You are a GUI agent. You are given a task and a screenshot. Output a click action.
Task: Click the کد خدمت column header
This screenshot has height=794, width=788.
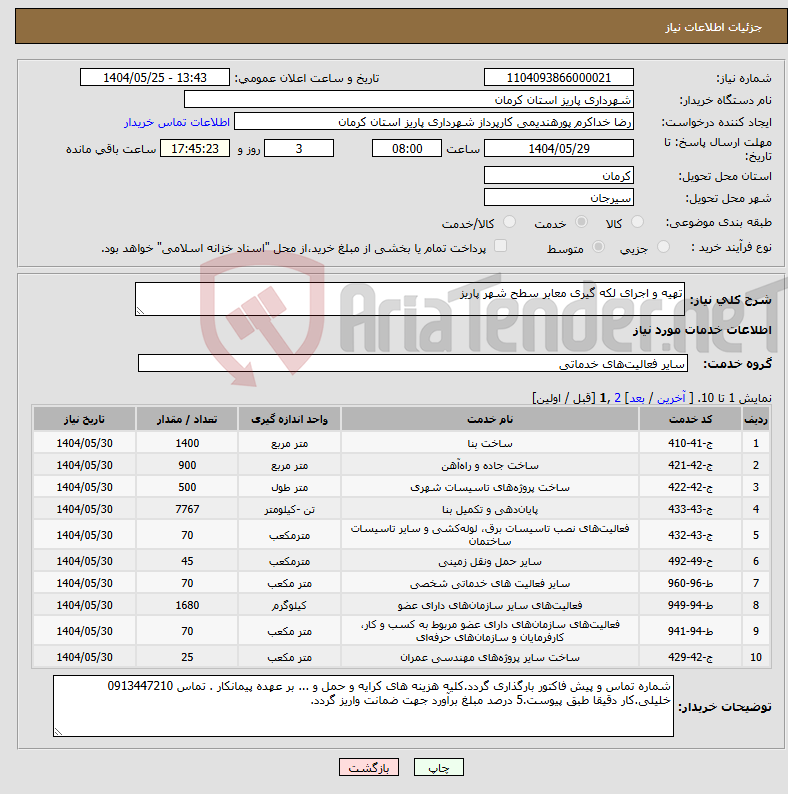[690, 419]
